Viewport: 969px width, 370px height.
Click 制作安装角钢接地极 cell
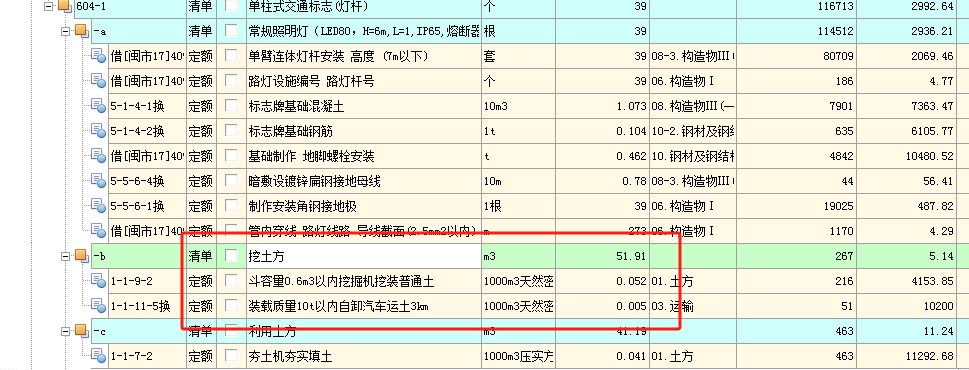coord(363,206)
